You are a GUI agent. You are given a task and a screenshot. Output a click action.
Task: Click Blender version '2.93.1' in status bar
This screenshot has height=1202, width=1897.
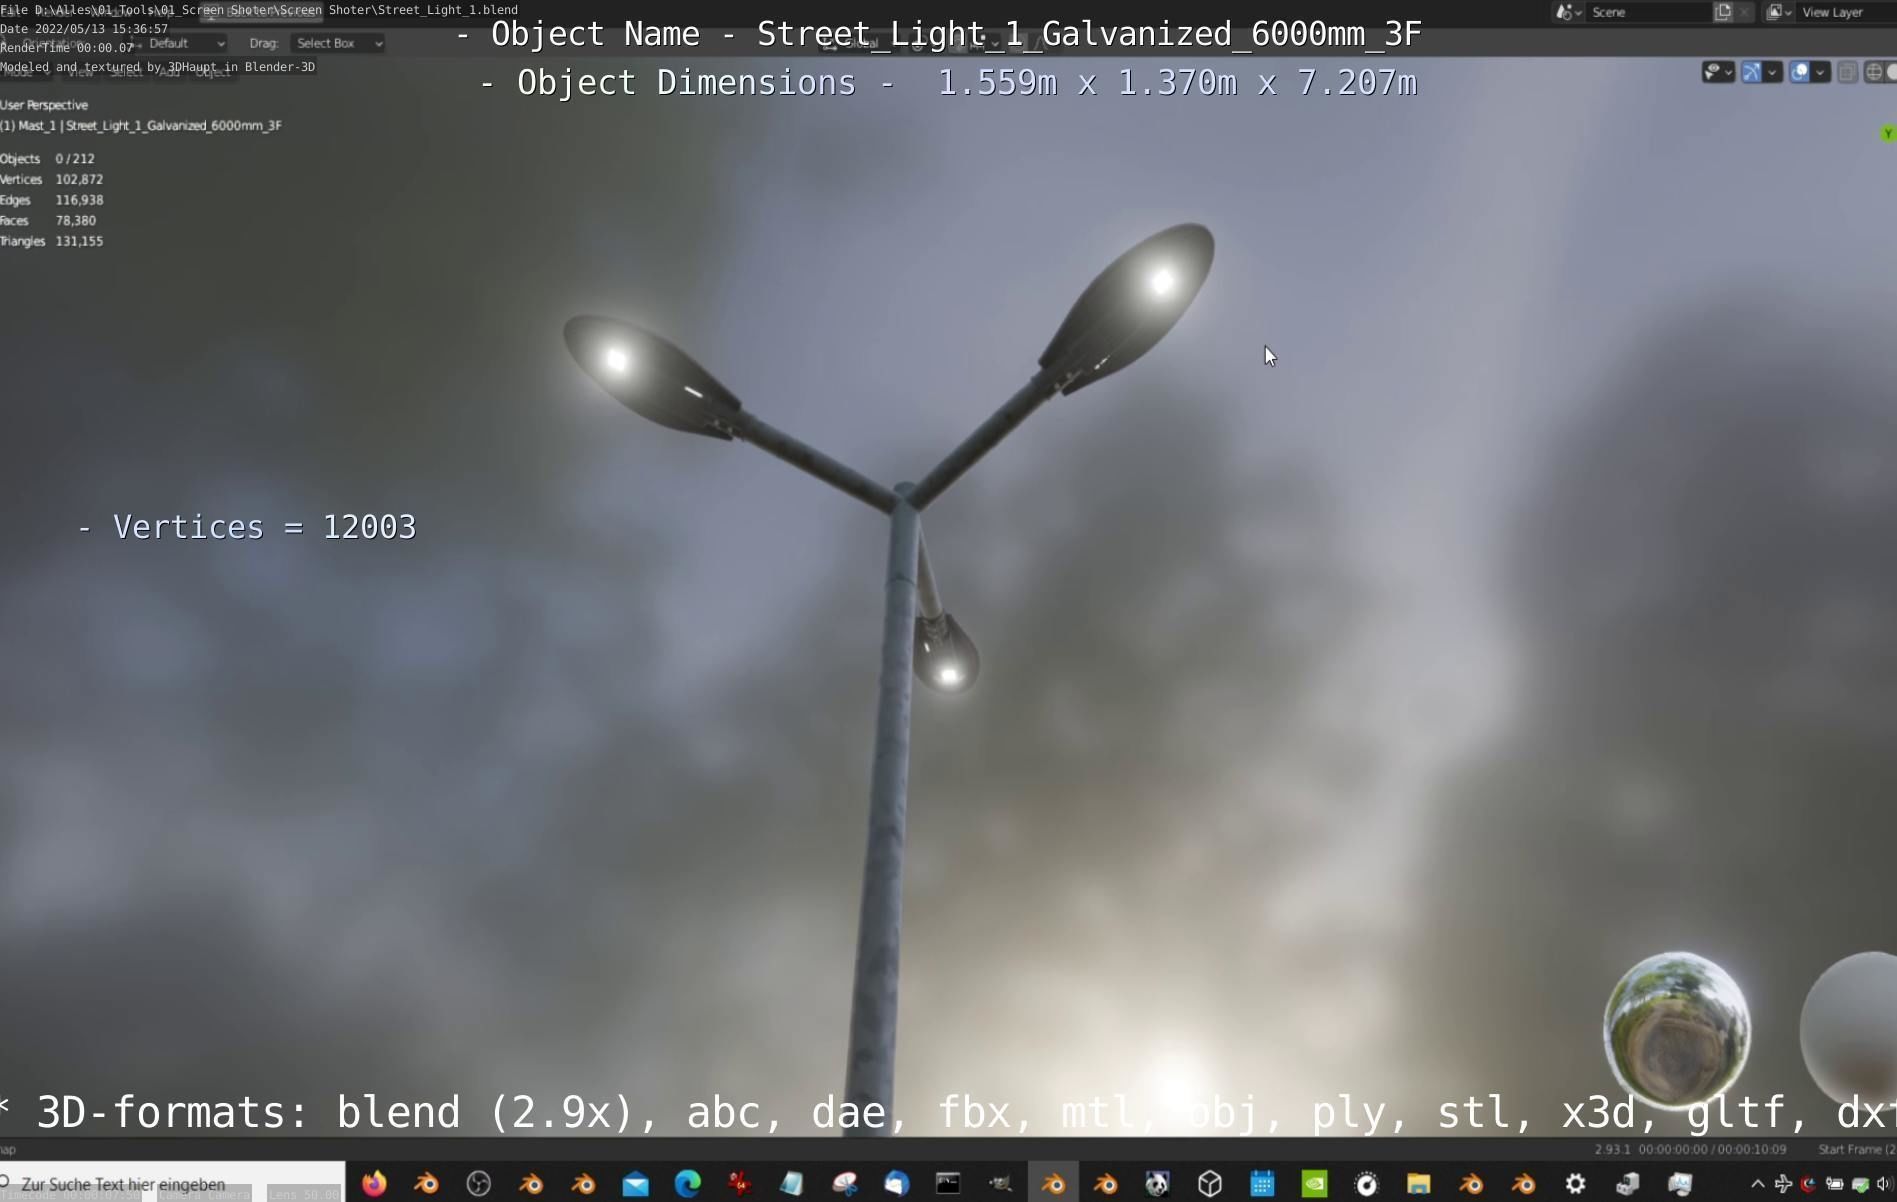(1612, 1149)
